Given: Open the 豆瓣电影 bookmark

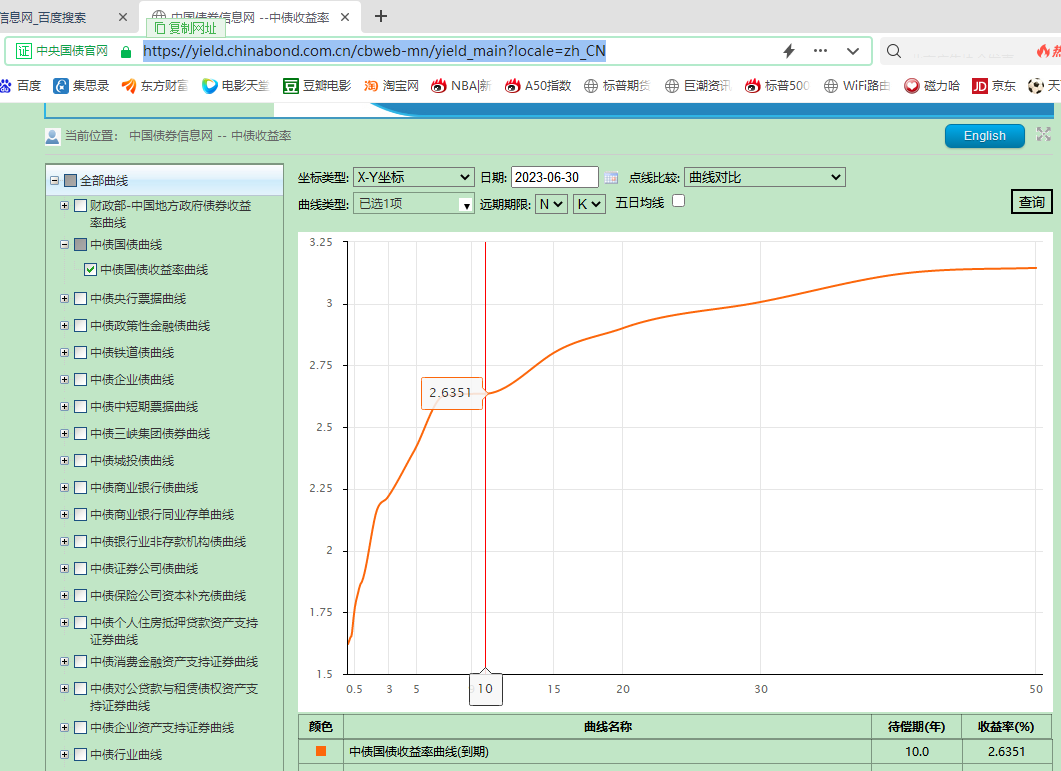Looking at the screenshot, I should click(x=317, y=86).
